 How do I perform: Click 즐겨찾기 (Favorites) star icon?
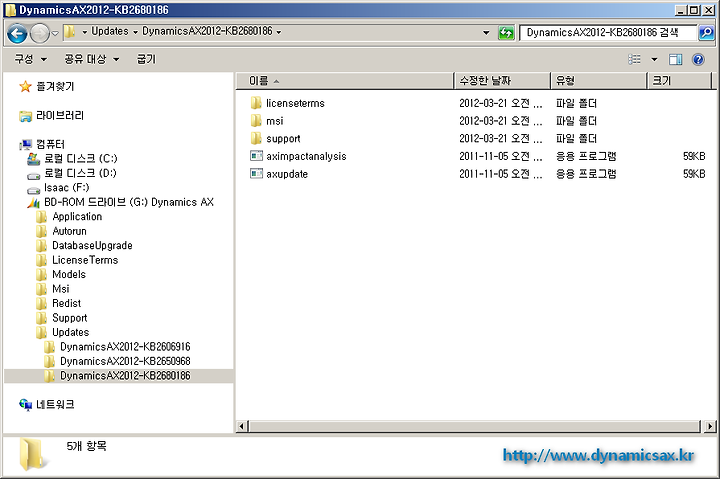pyautogui.click(x=25, y=86)
